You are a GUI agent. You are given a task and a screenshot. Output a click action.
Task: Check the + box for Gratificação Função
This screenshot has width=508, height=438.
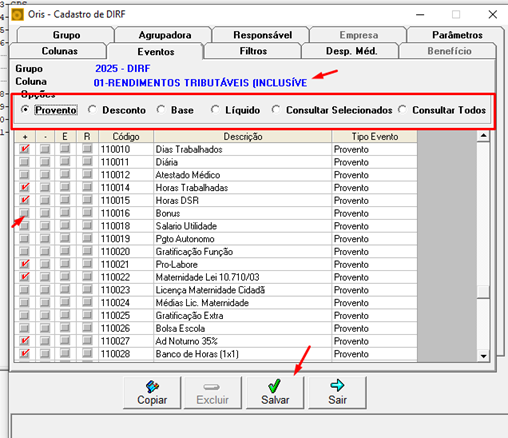(24, 251)
